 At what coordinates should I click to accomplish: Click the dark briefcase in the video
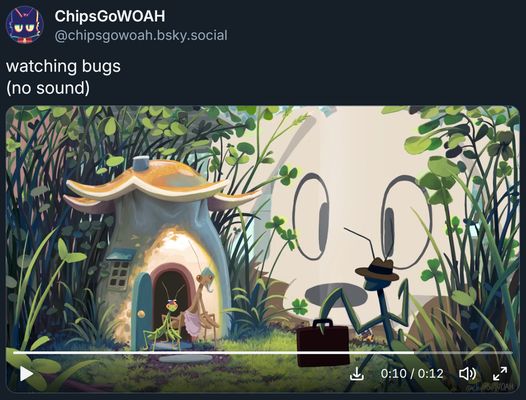click(x=323, y=342)
